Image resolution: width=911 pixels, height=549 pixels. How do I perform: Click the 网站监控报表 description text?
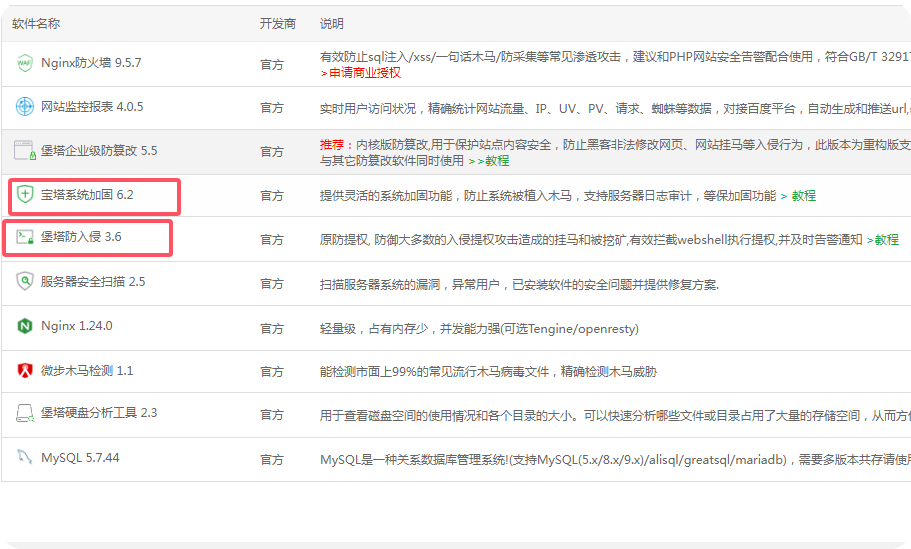point(615,109)
